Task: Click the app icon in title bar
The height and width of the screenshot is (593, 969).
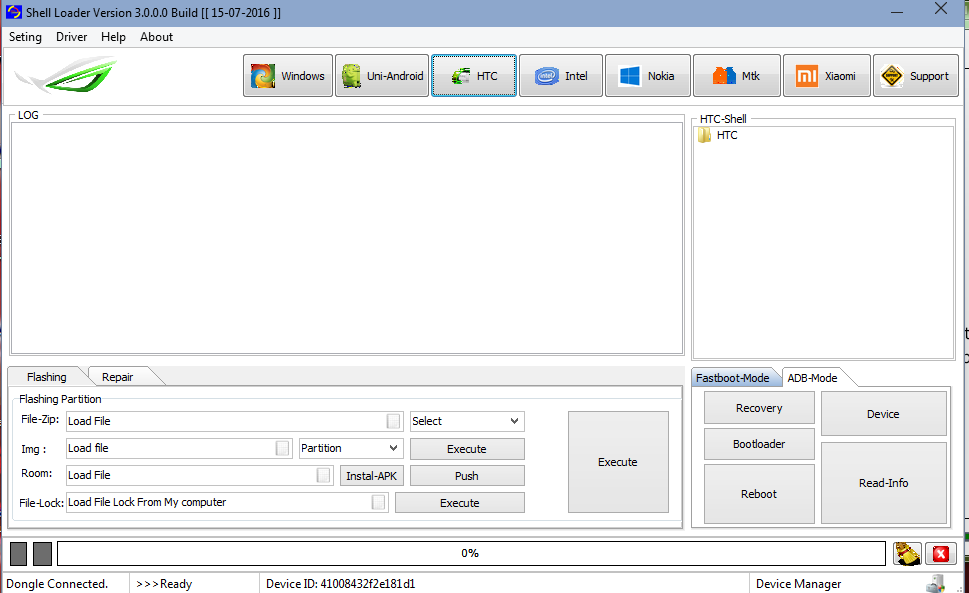Action: 14,12
